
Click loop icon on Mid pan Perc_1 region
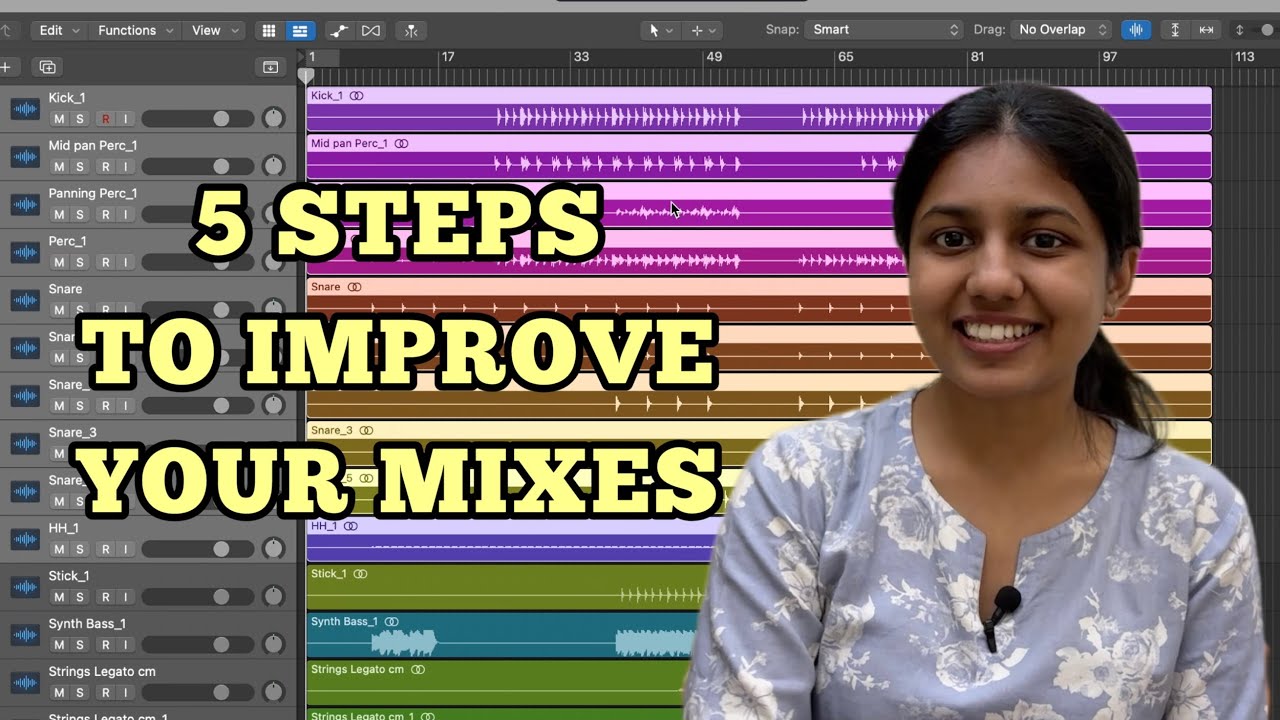point(401,144)
